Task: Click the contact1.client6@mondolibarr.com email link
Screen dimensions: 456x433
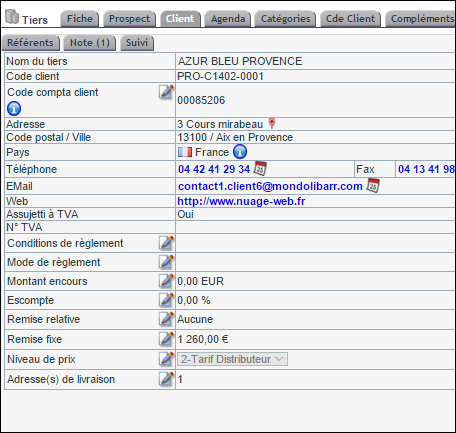Action: tap(270, 186)
